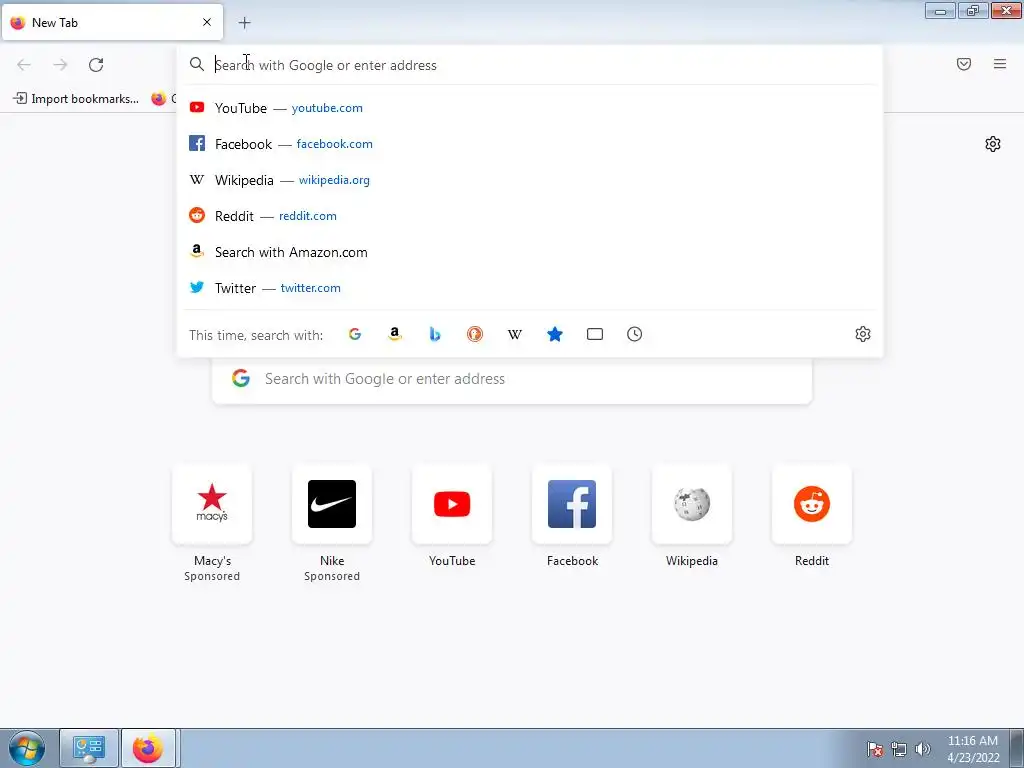Switch to the New Tab tab
This screenshot has height=768, width=1024.
click(112, 22)
